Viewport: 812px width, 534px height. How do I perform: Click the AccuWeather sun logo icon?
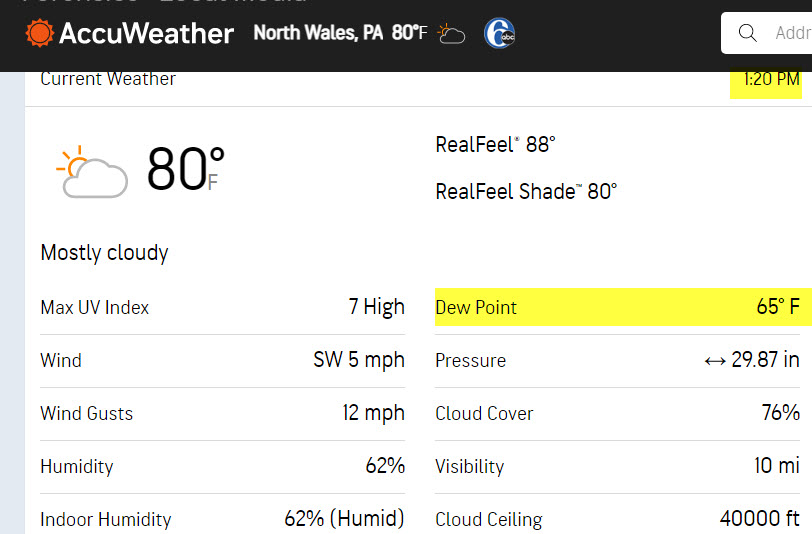point(39,33)
